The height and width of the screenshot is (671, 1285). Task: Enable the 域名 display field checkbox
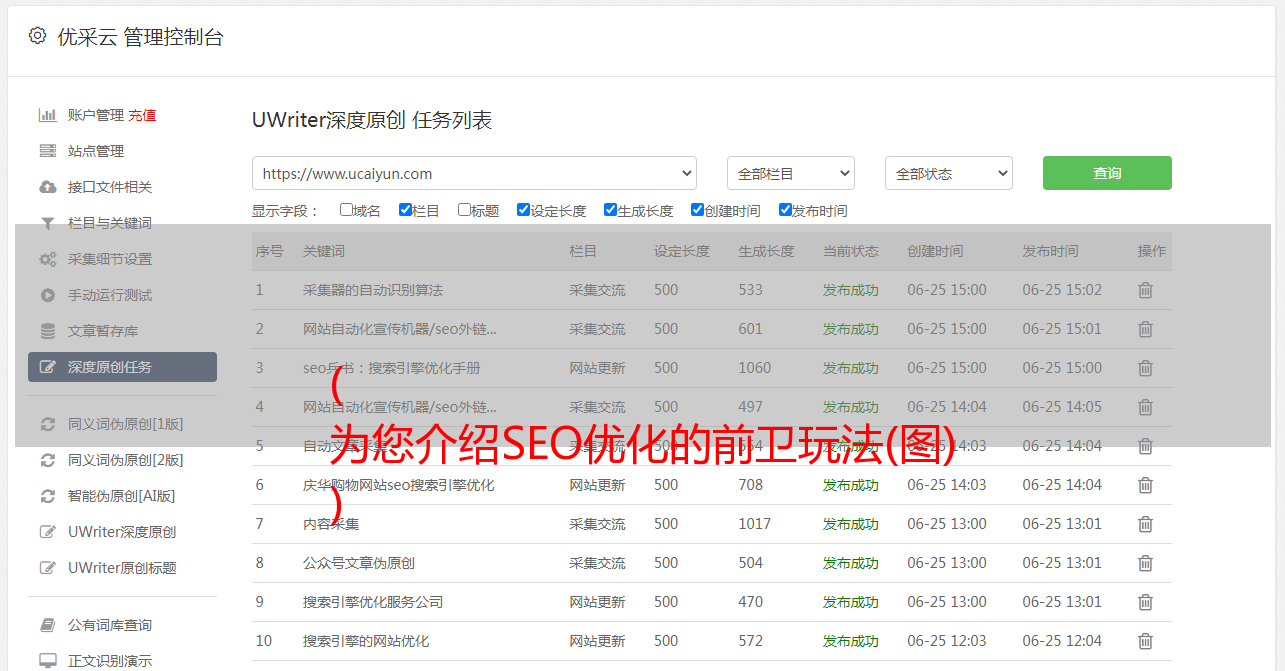(346, 210)
